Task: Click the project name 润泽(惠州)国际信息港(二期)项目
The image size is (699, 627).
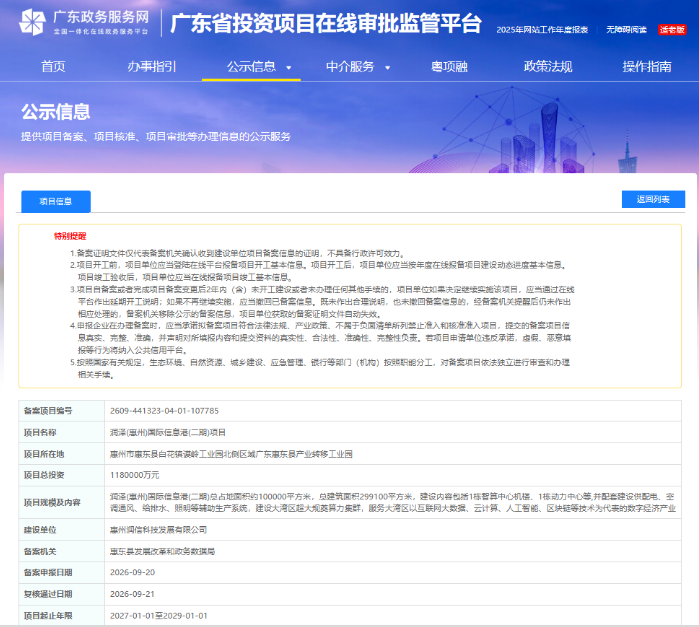Action: (168, 433)
